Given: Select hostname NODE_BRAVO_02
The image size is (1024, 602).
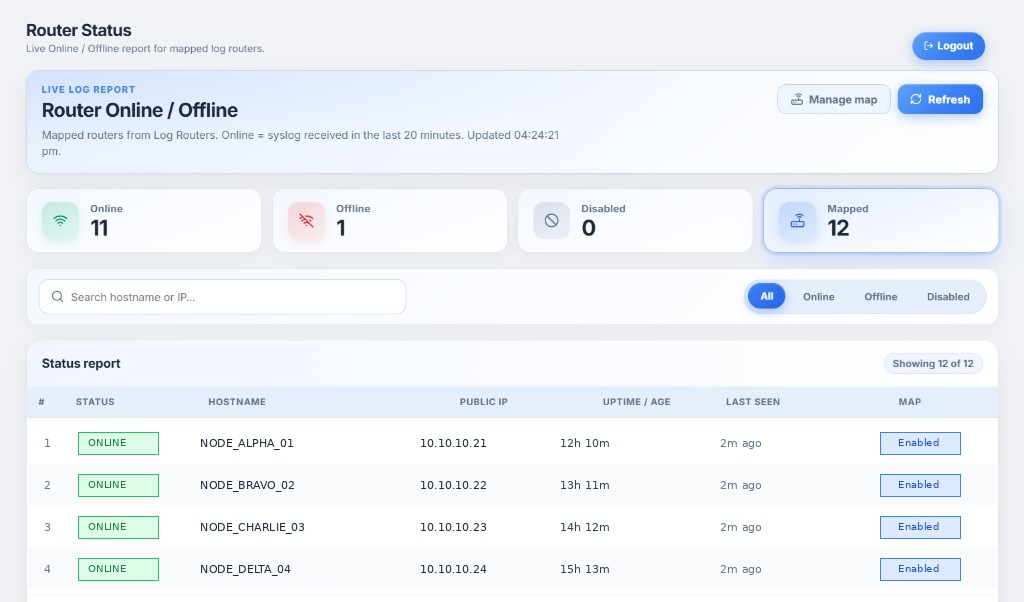Looking at the screenshot, I should [248, 485].
